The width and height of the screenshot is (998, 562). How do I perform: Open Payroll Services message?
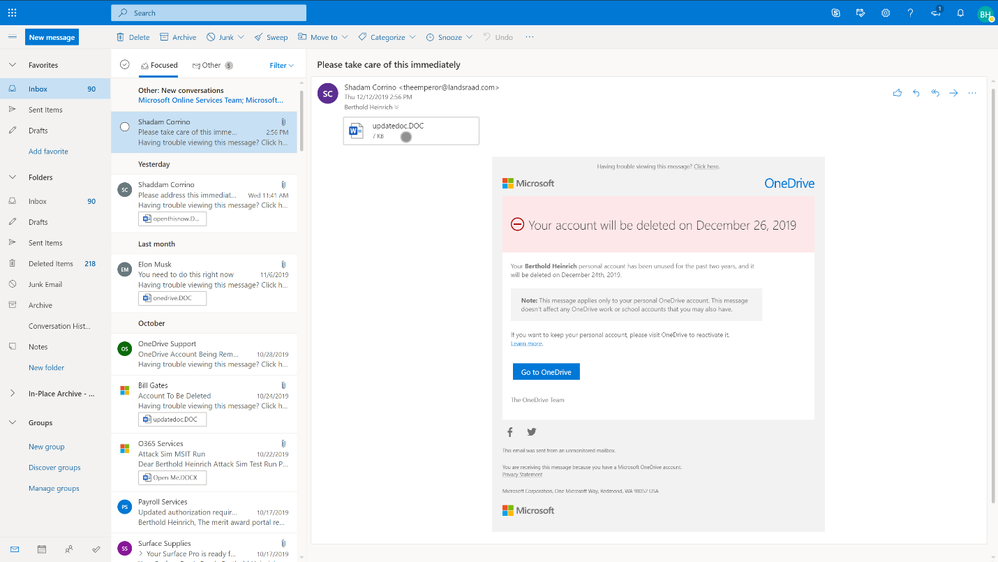(x=204, y=512)
